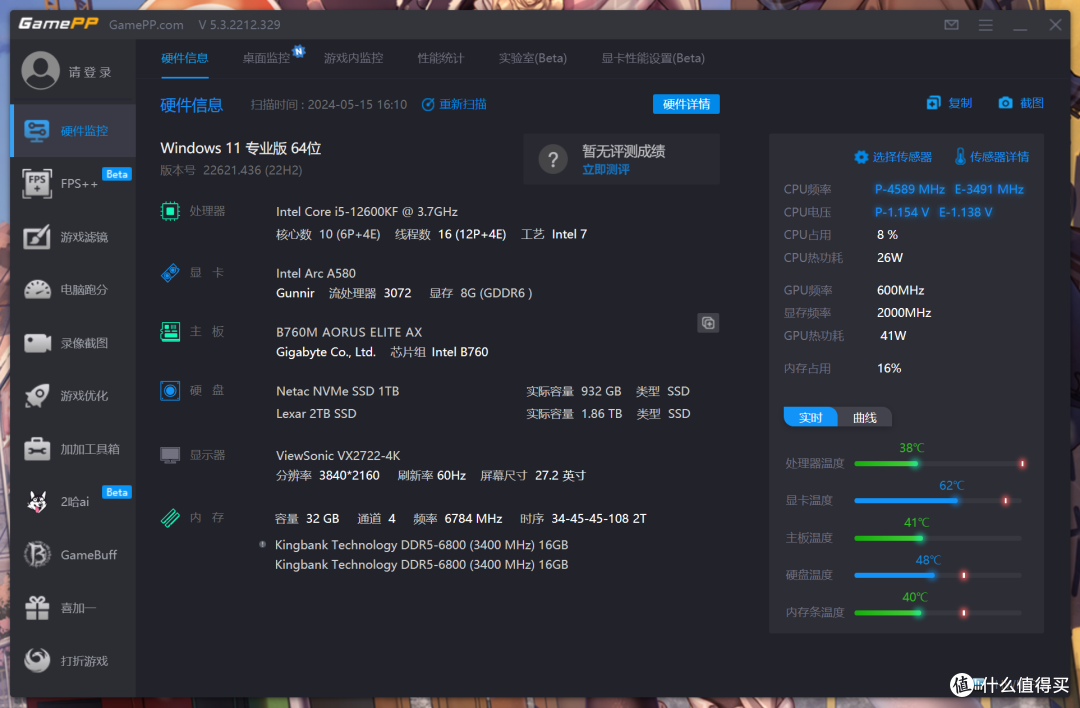Click 立即测评 link
Screen dimensions: 1080x708
[605, 169]
